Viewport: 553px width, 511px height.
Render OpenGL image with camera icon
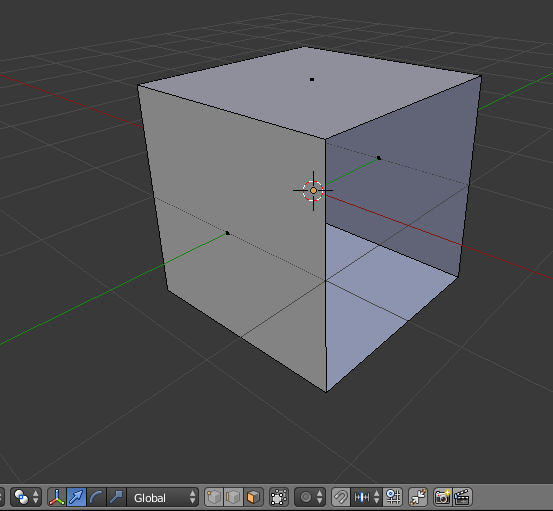[x=442, y=497]
